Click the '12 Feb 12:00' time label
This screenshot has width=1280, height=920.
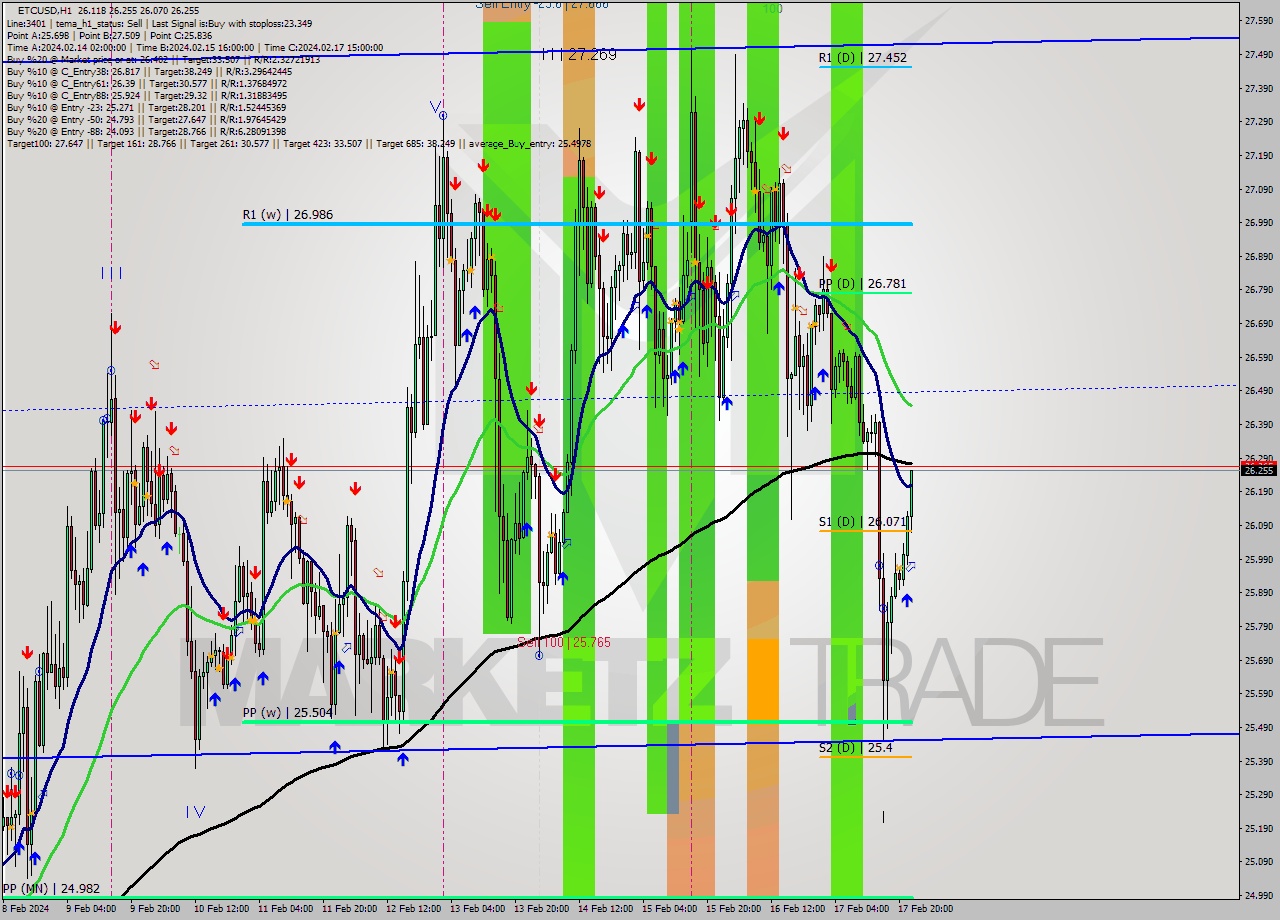click(x=413, y=909)
